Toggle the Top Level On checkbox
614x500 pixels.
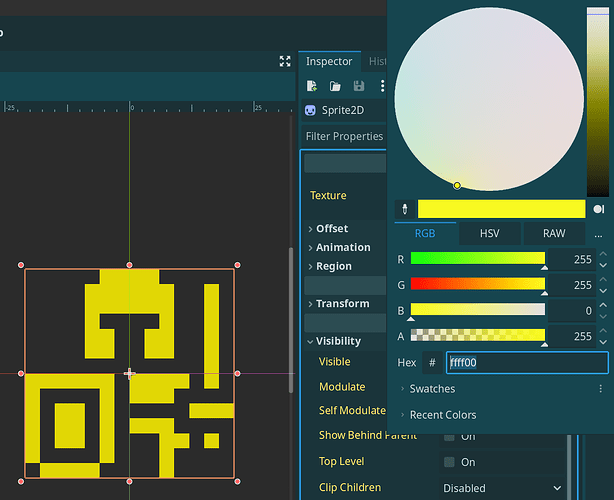[449, 462]
